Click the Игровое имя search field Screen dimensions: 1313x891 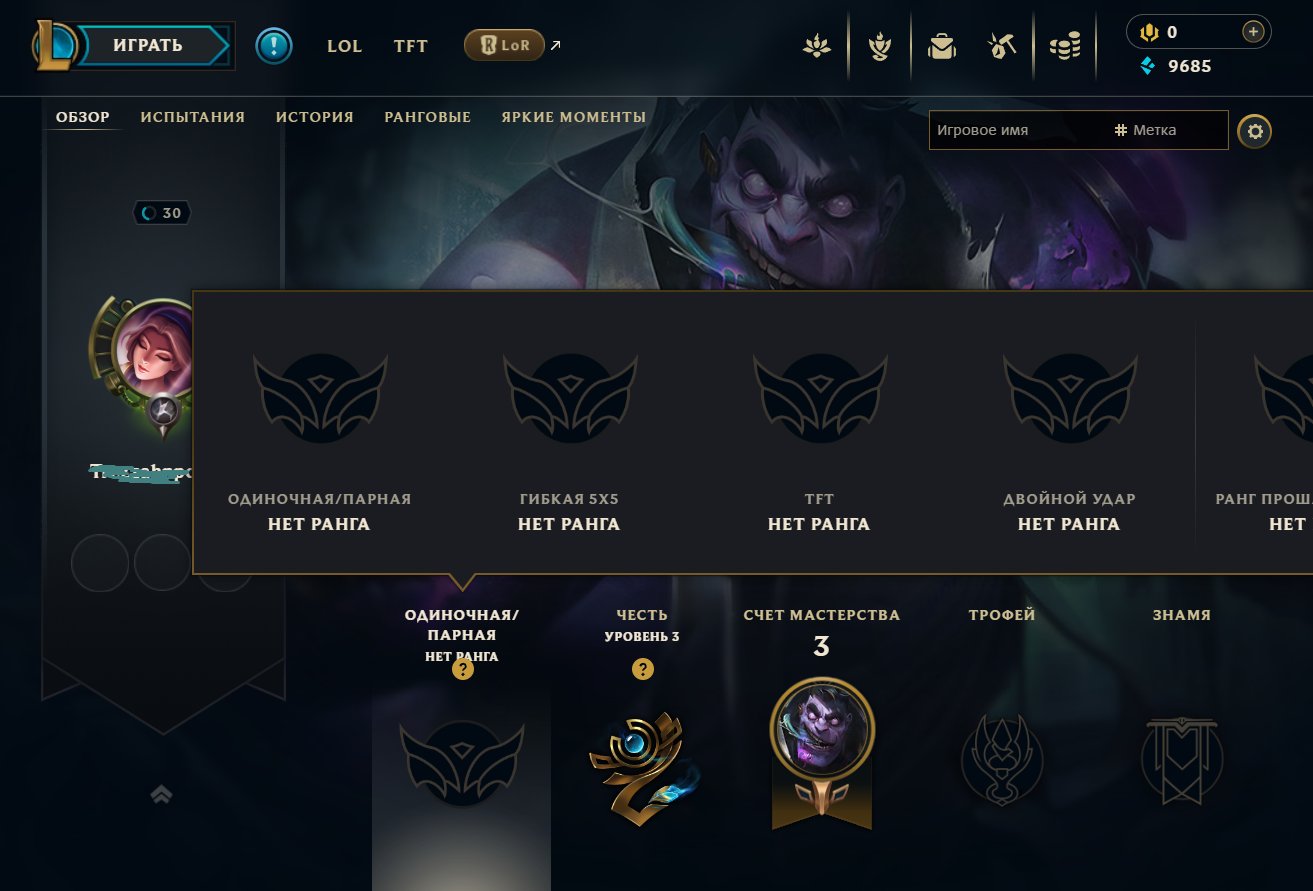[1019, 130]
